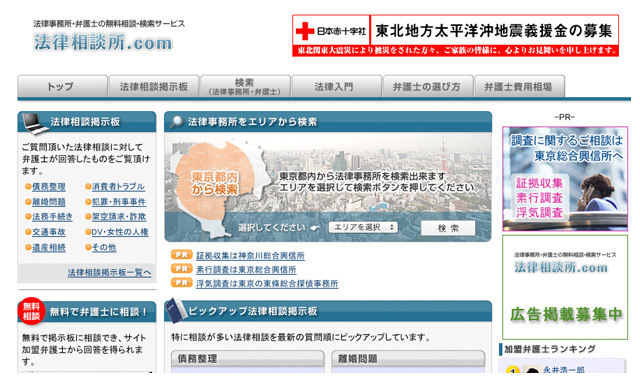The image size is (640, 382).
Task: Click the Japanese Red Cross banner icon
Action: (x=305, y=31)
